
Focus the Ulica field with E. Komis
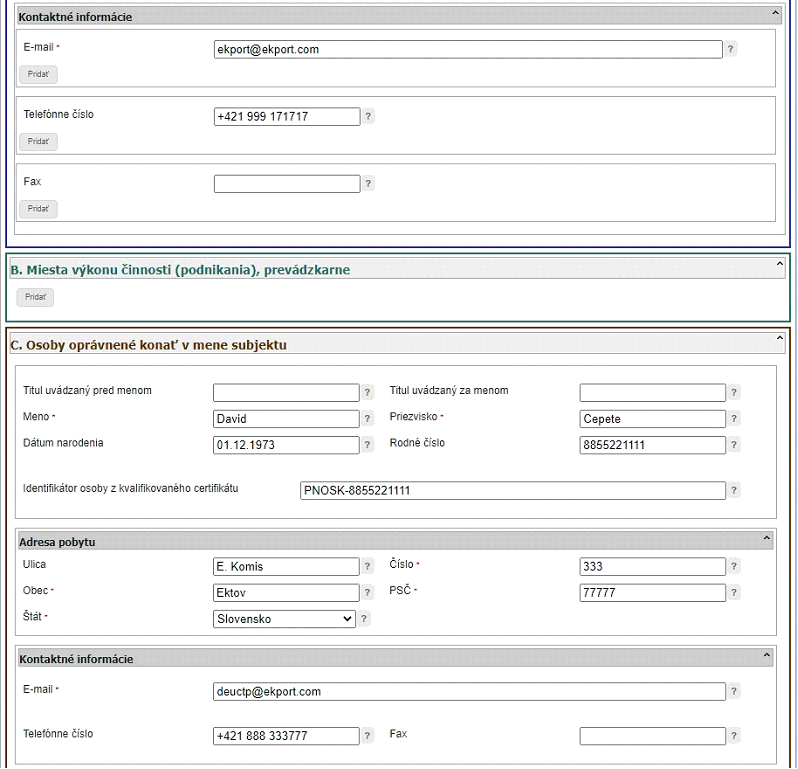286,566
